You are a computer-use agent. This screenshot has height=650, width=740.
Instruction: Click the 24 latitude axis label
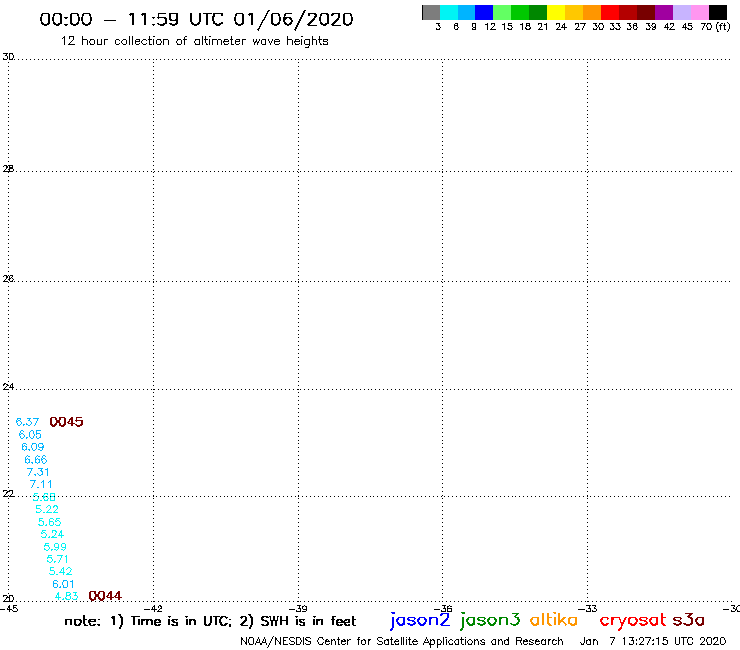click(x=8, y=387)
